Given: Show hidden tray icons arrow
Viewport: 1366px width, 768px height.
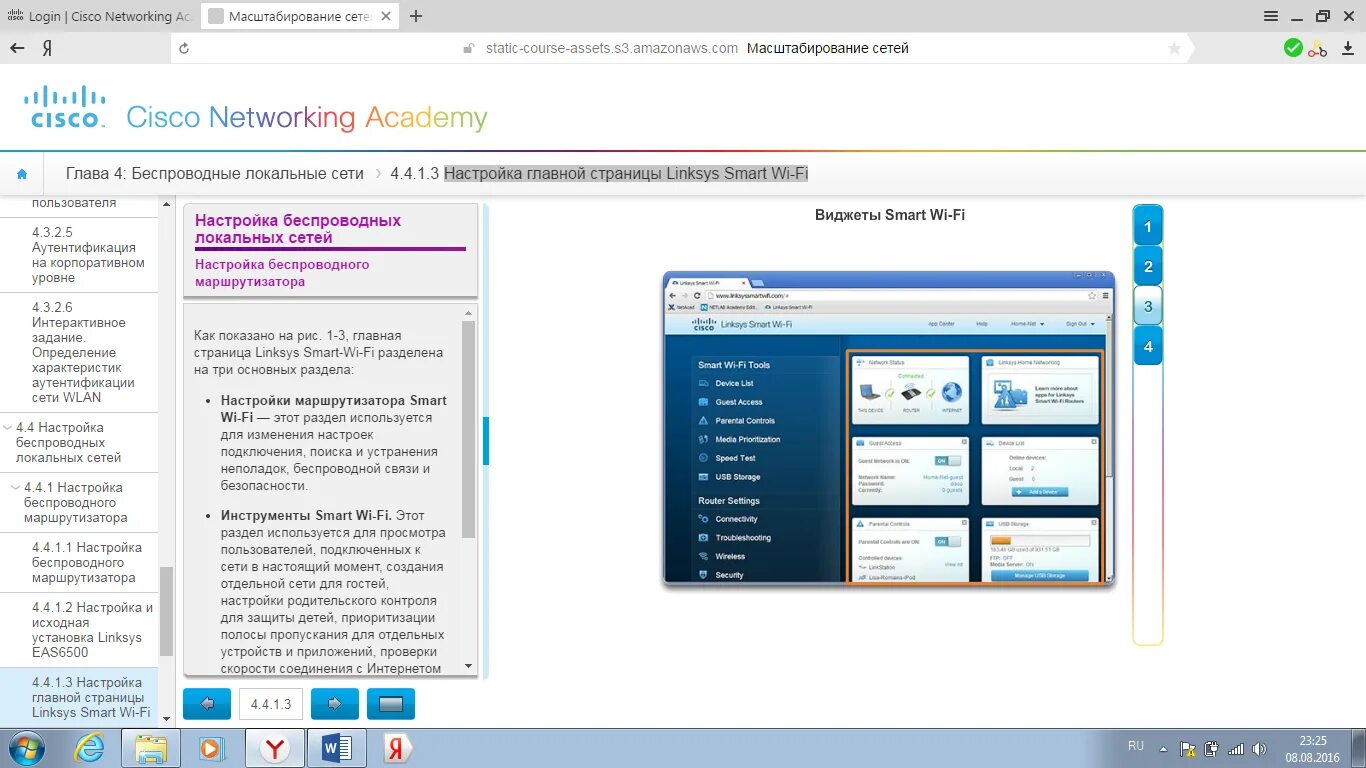Looking at the screenshot, I should click(x=1163, y=748).
